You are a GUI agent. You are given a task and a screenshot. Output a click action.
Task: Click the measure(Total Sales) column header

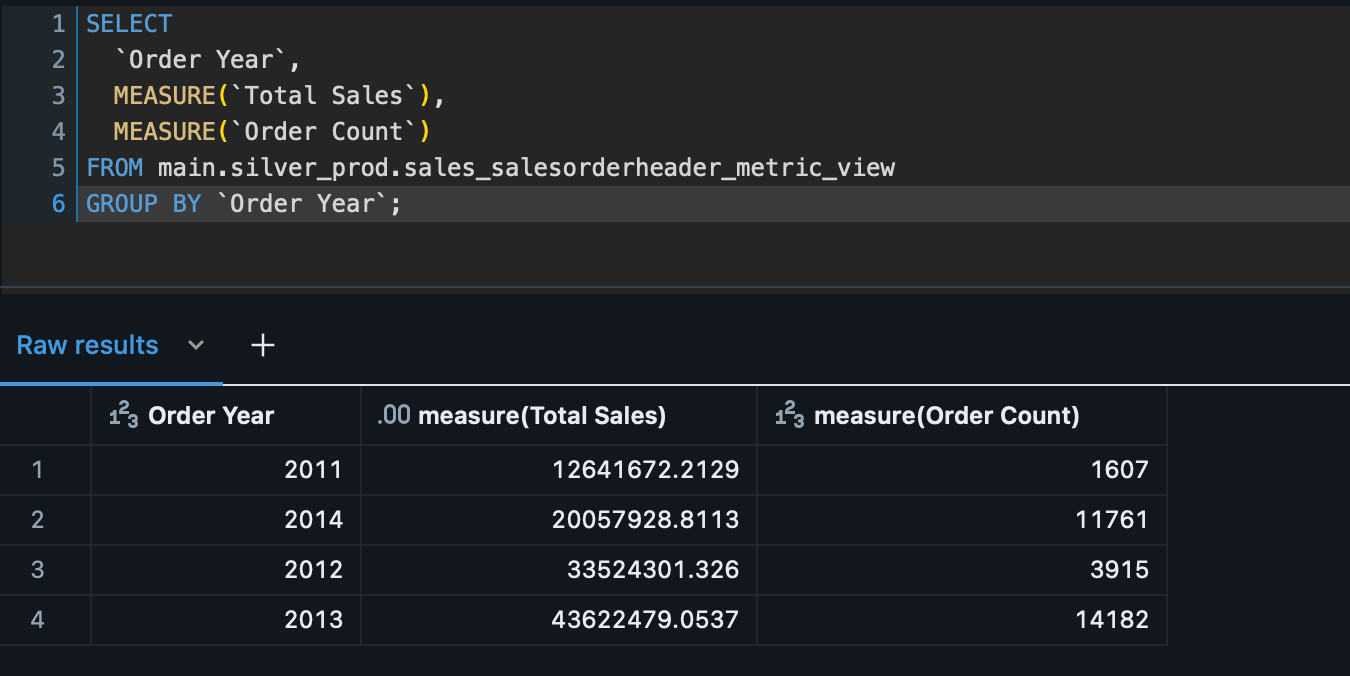coord(541,417)
